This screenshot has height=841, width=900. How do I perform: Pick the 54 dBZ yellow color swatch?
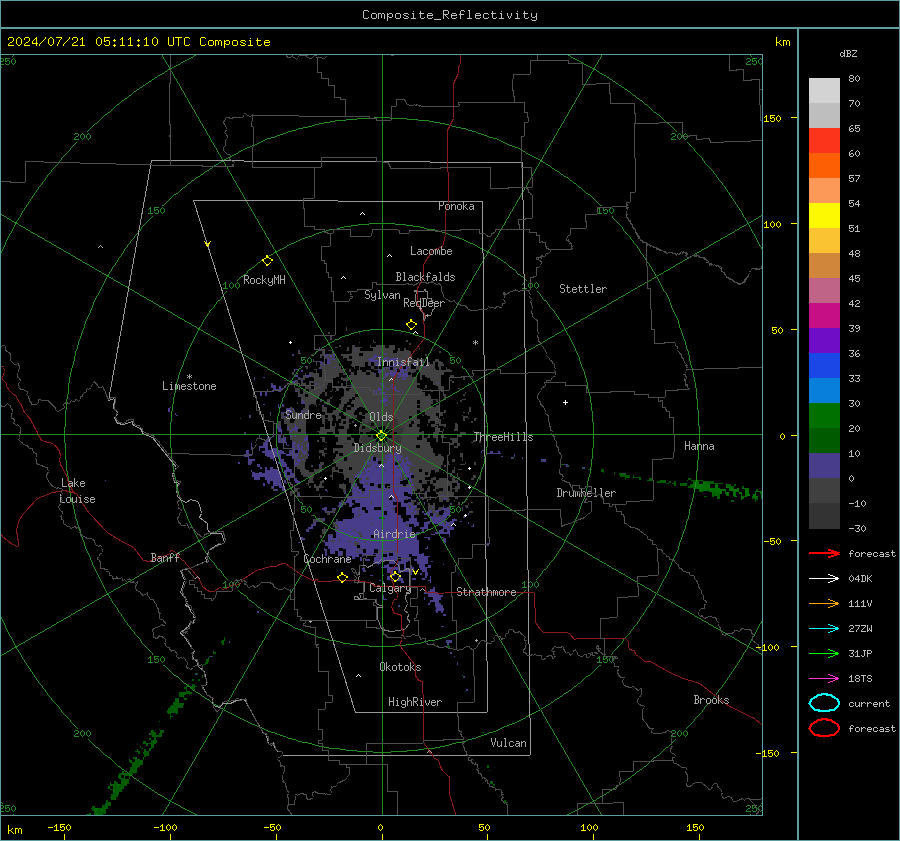point(824,215)
